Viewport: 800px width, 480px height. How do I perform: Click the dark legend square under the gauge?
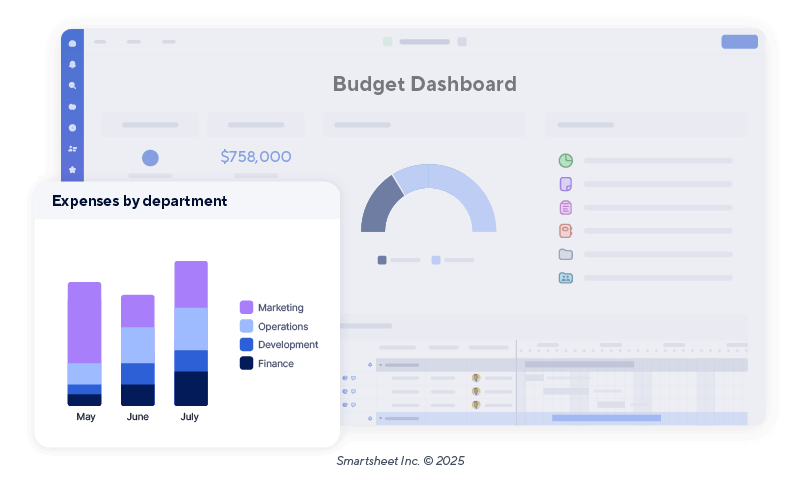tap(382, 260)
